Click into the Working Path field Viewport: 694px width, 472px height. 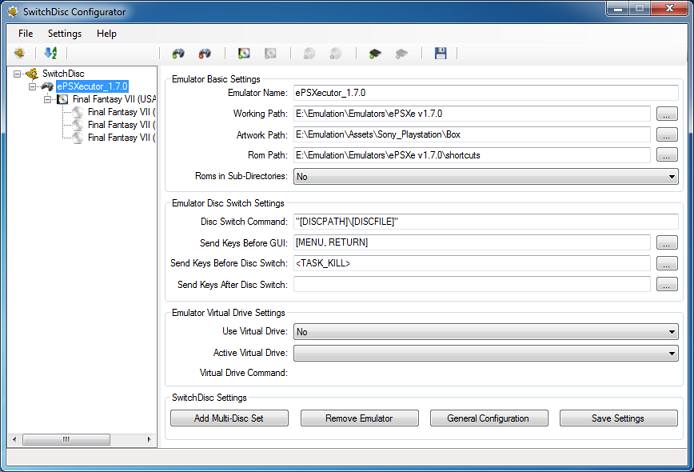click(x=472, y=114)
